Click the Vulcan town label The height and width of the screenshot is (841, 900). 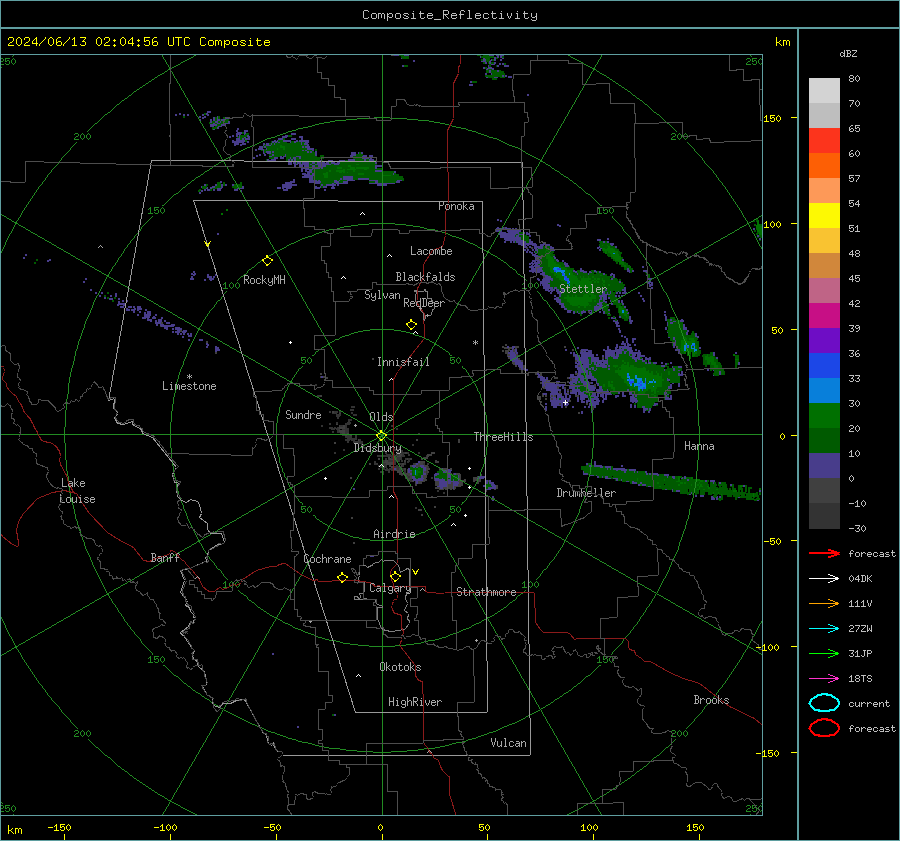[508, 743]
